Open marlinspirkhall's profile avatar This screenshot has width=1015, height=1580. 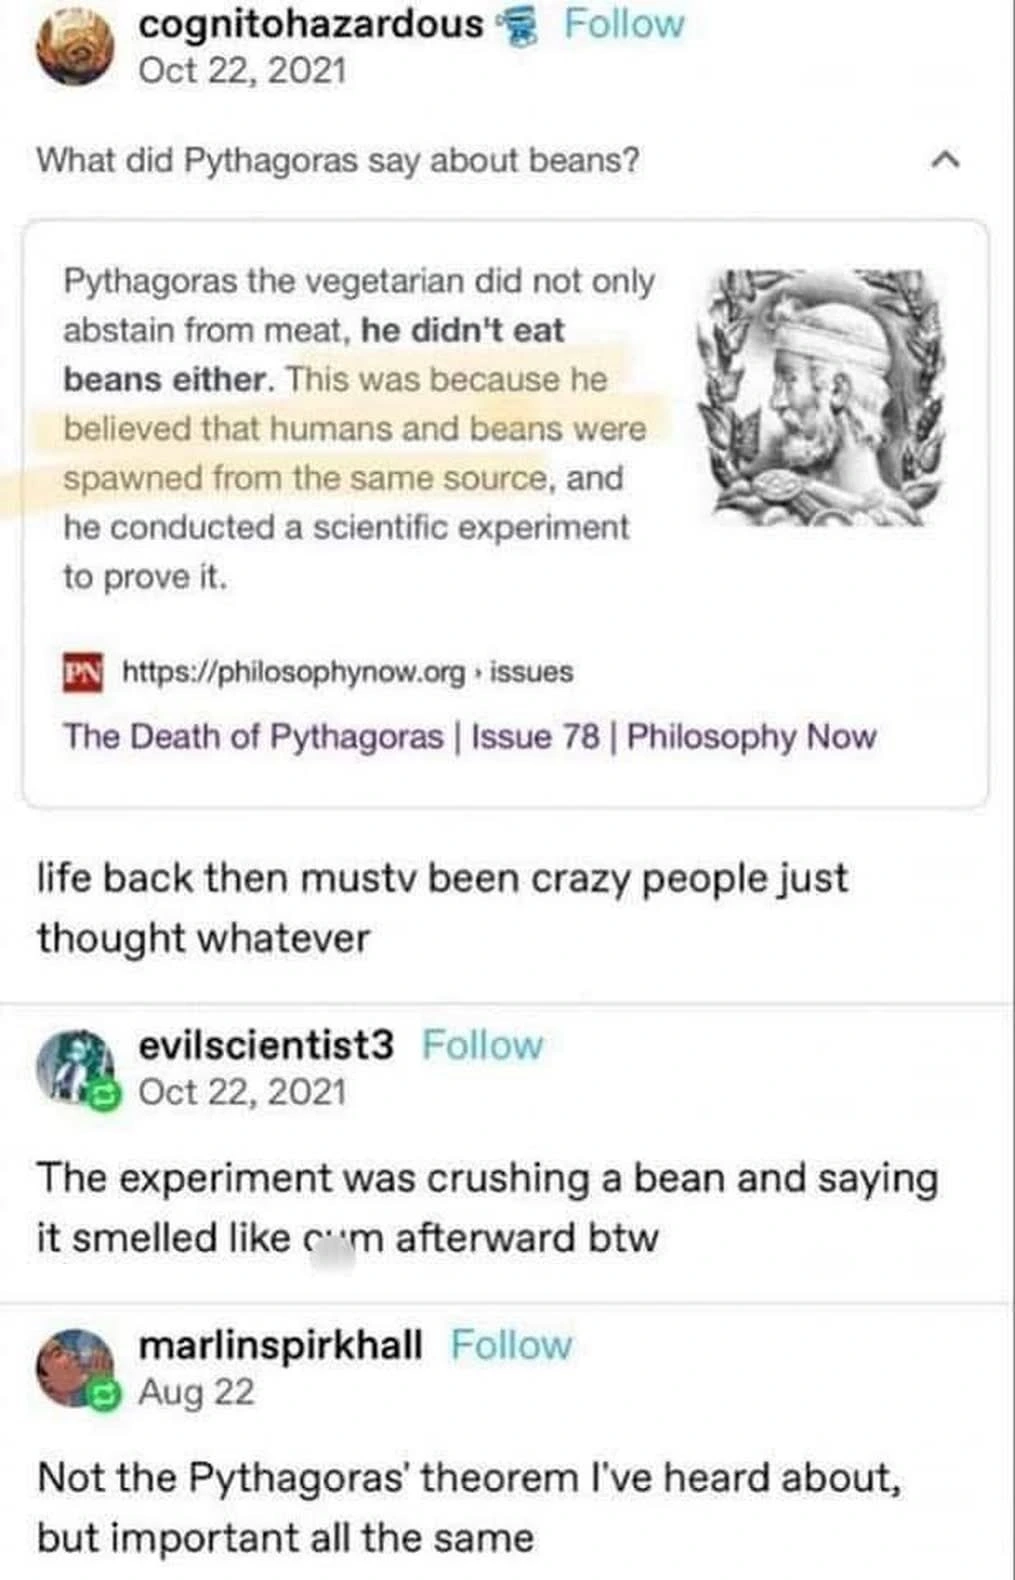point(75,1365)
